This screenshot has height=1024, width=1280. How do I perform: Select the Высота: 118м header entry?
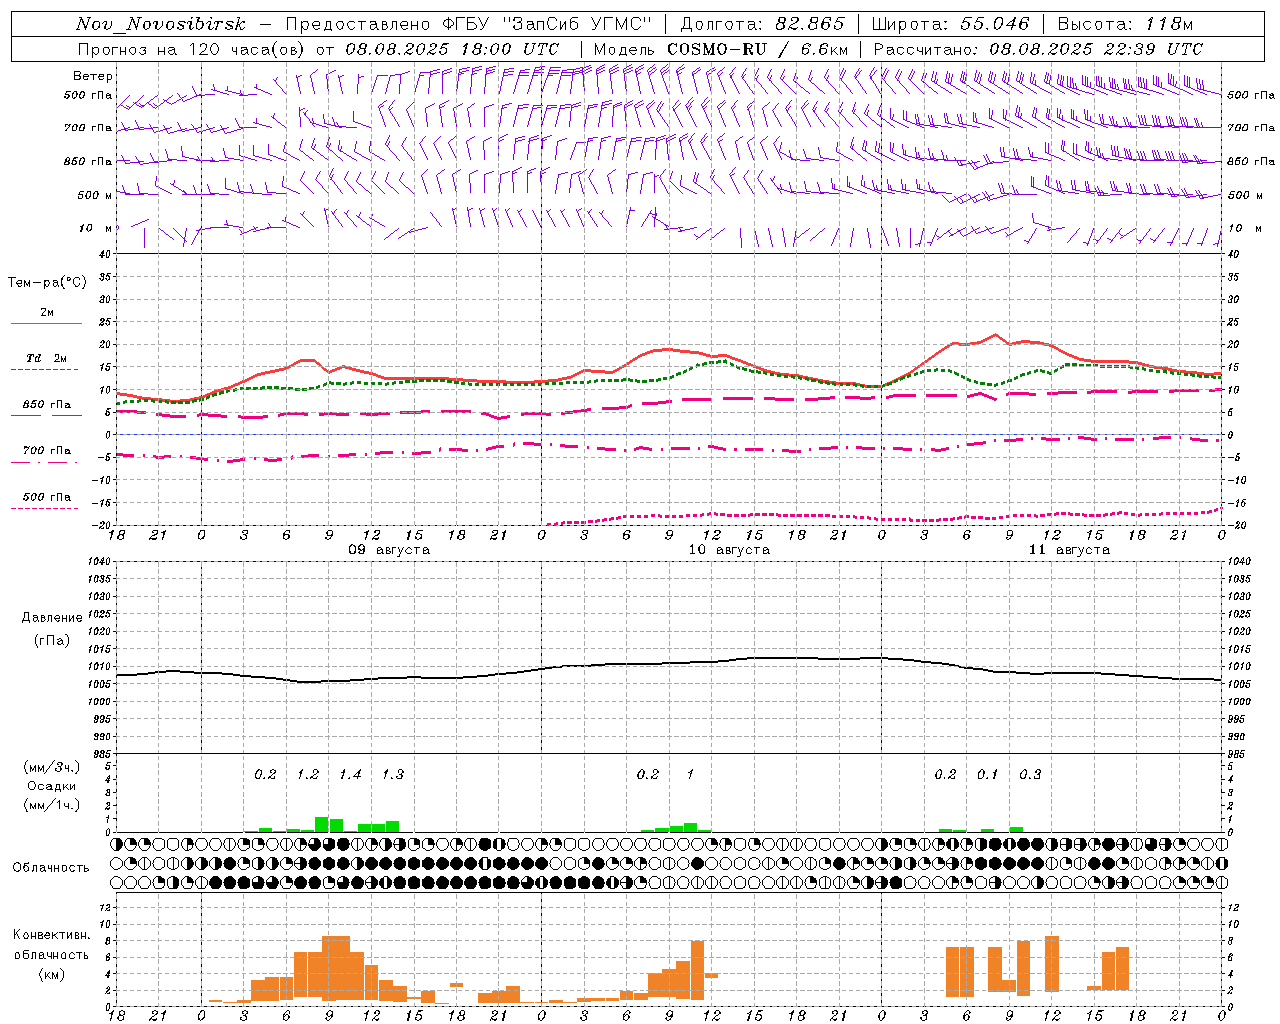1124,24
